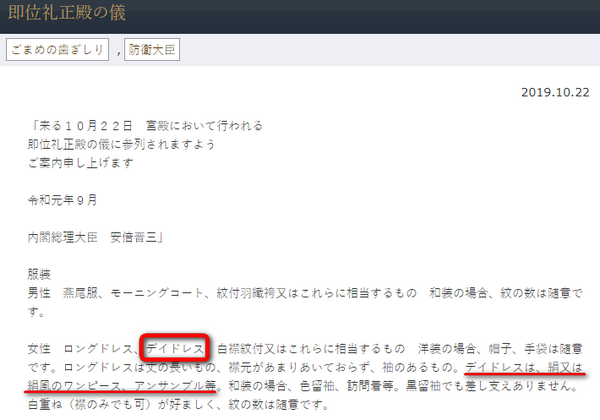600x420 pixels.
Task: Click the heading 服装
Action: pos(39,274)
